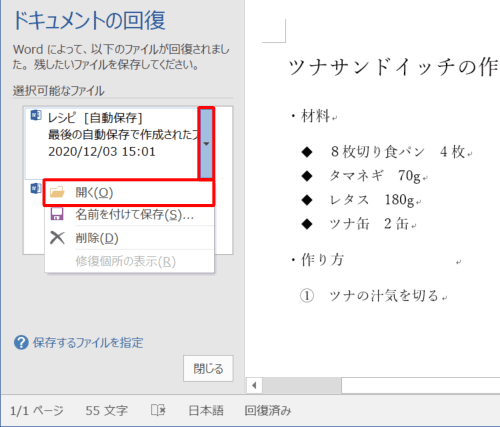Image resolution: width=500 pixels, height=427 pixels.
Task: Click the ・作り方 heading
Action: coord(317,260)
